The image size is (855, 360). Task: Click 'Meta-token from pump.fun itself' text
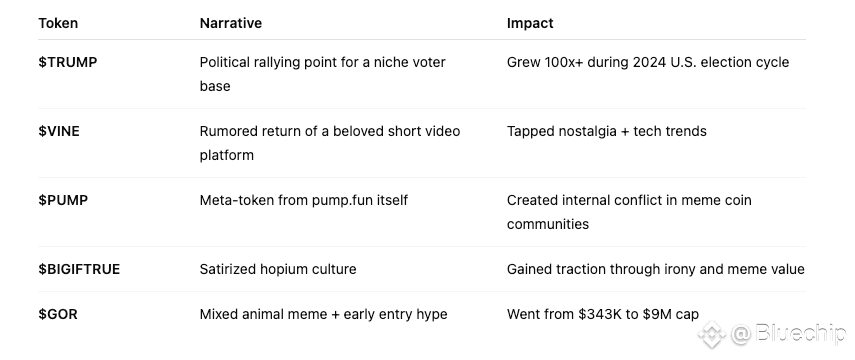304,200
